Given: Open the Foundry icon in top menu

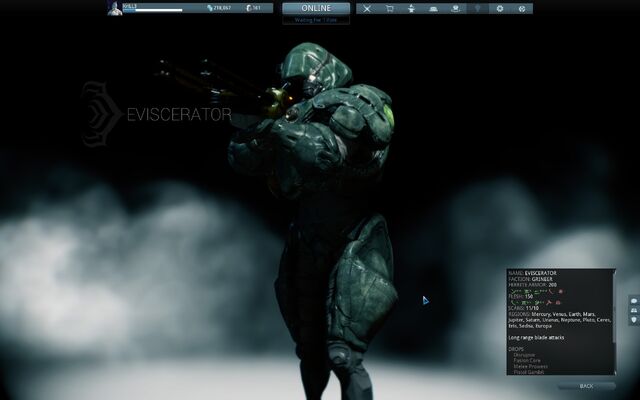Looking at the screenshot, I should 411,9.
